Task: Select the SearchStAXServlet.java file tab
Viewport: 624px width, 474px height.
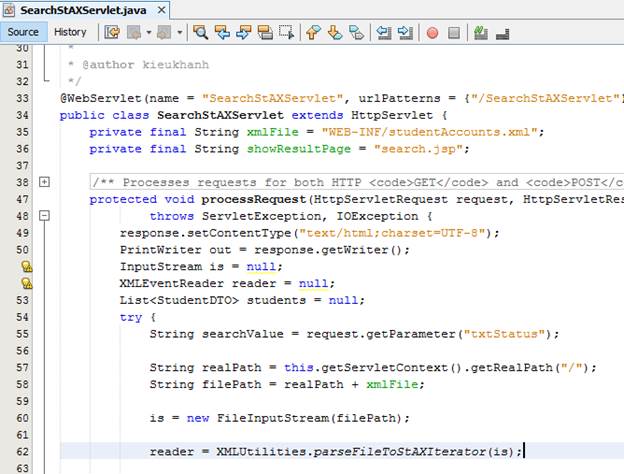Action: 83,10
